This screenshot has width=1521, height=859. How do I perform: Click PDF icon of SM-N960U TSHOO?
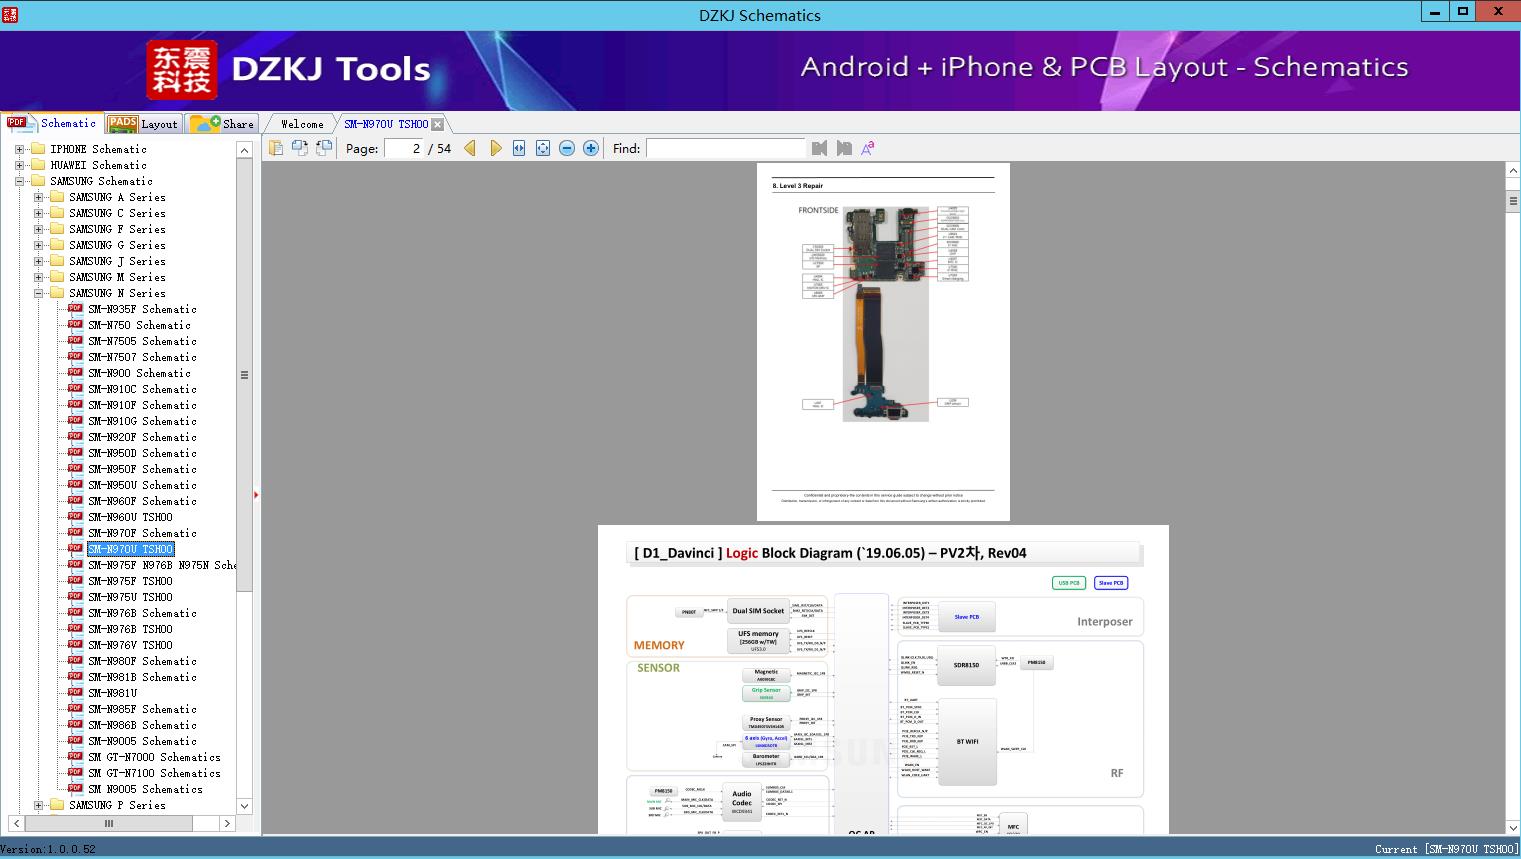click(x=75, y=517)
